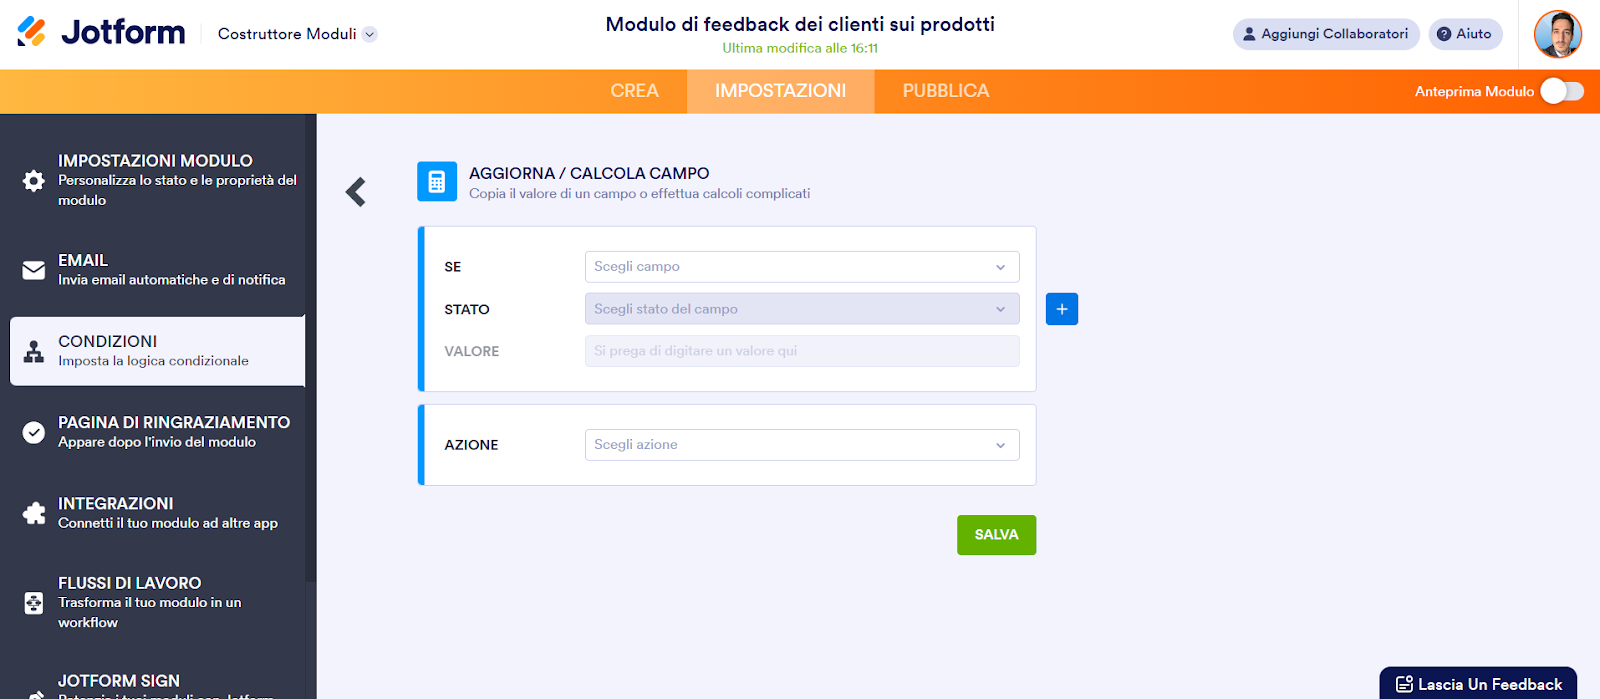
Task: Expand the Scegli campo dropdown
Action: click(801, 267)
